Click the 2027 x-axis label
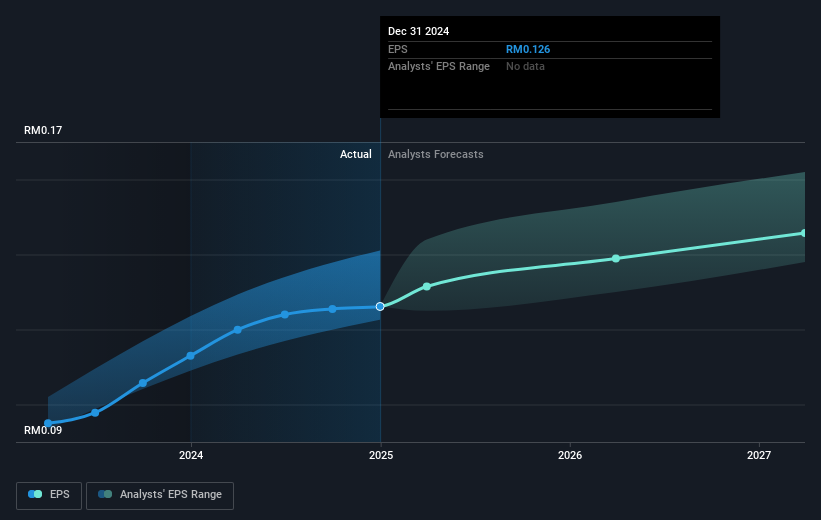The image size is (821, 520). (759, 456)
